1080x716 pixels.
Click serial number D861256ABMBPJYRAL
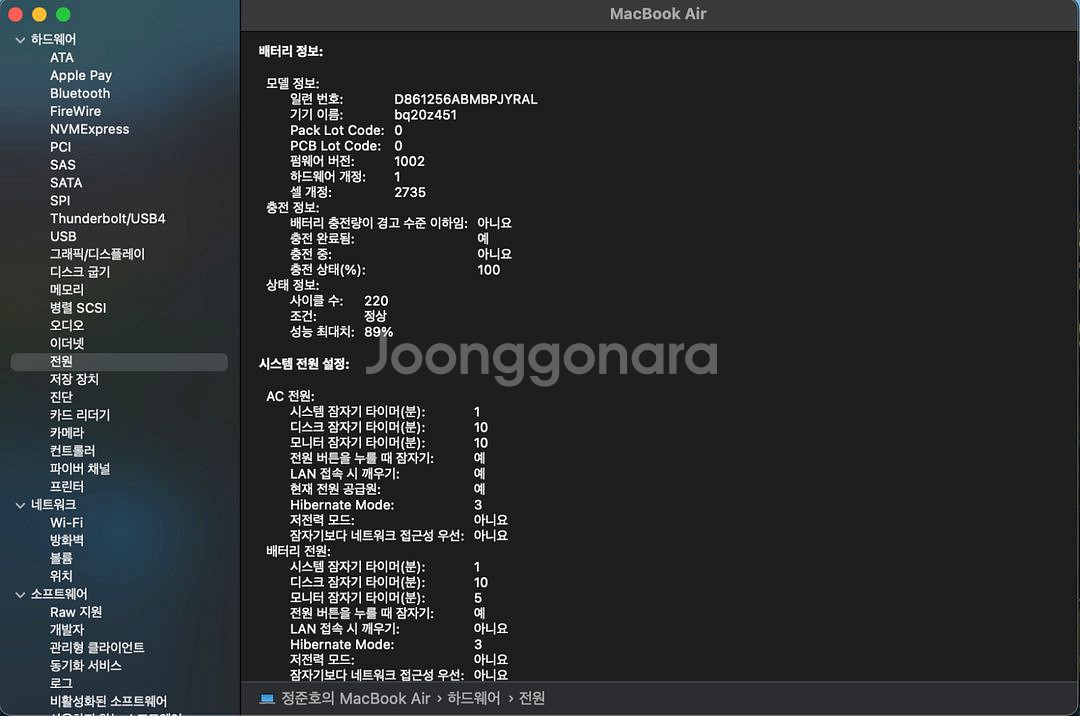tap(466, 100)
